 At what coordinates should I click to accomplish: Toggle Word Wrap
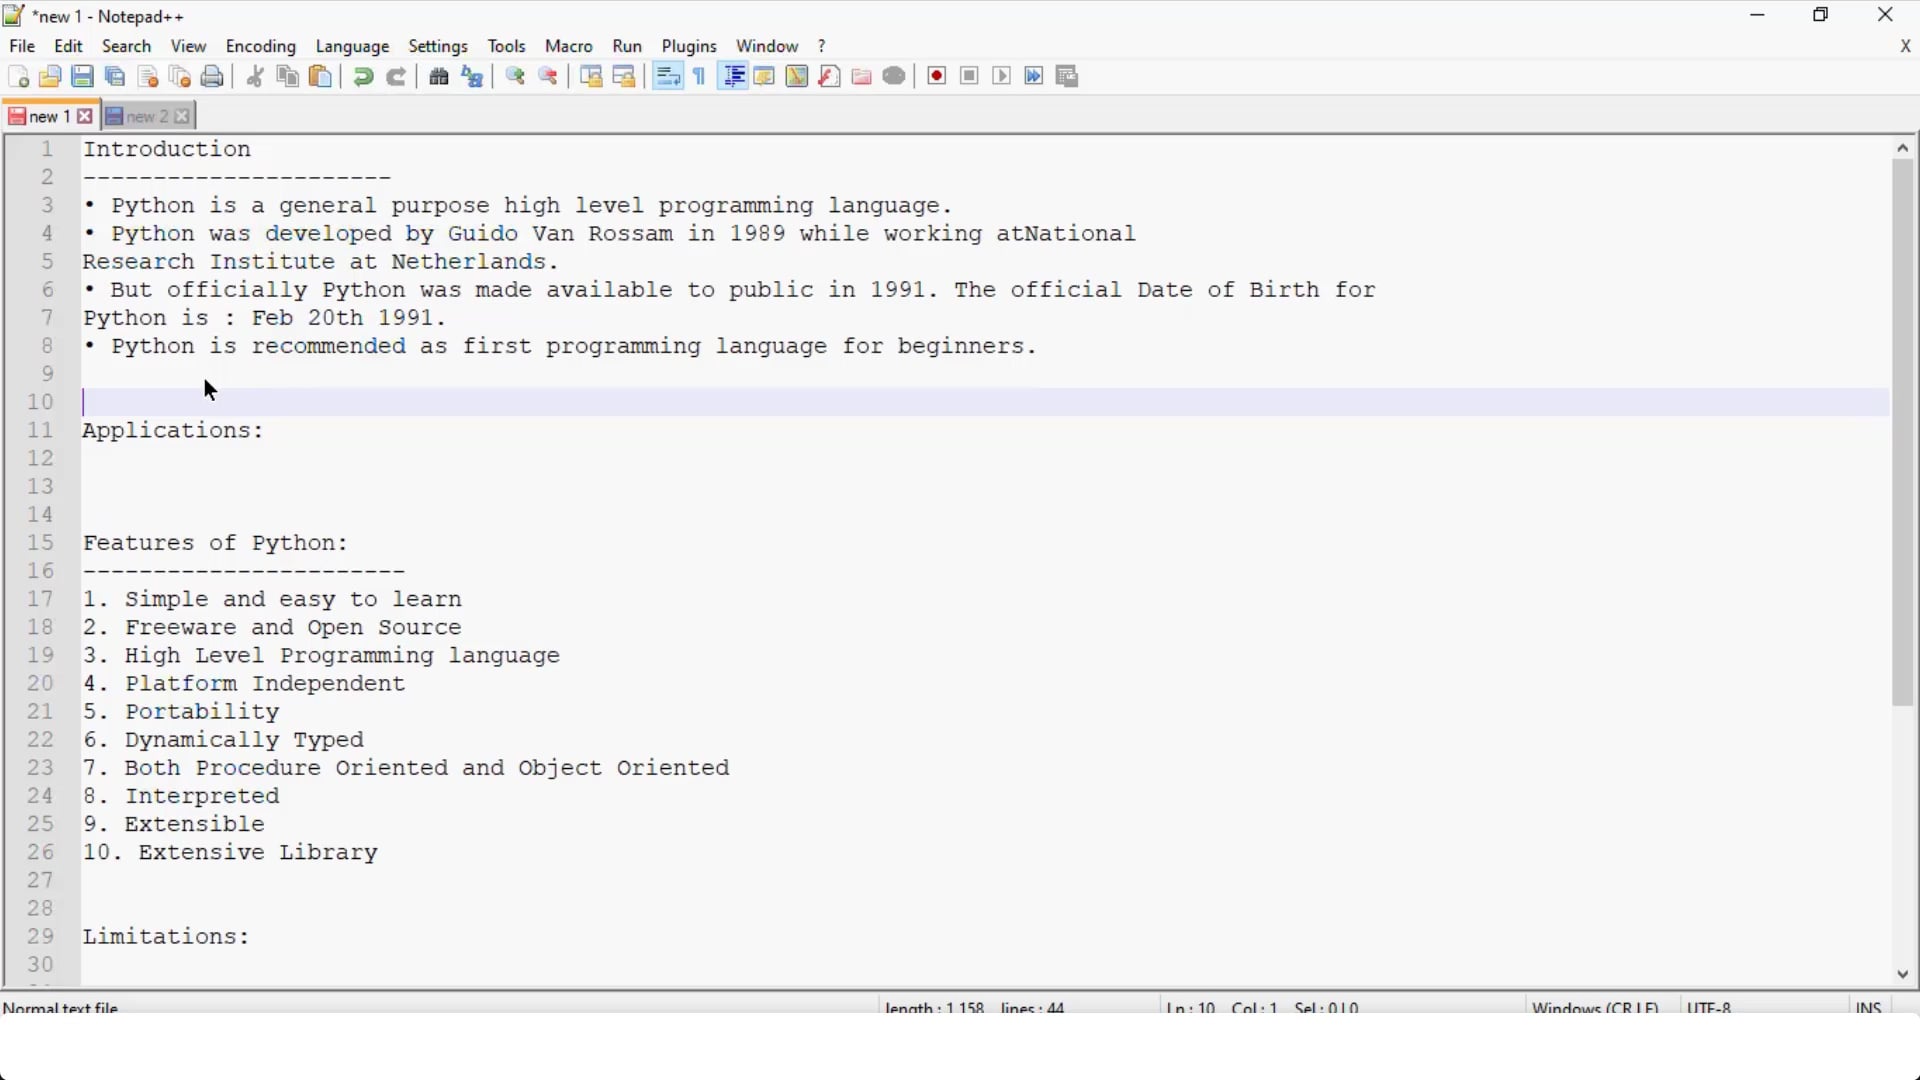667,76
